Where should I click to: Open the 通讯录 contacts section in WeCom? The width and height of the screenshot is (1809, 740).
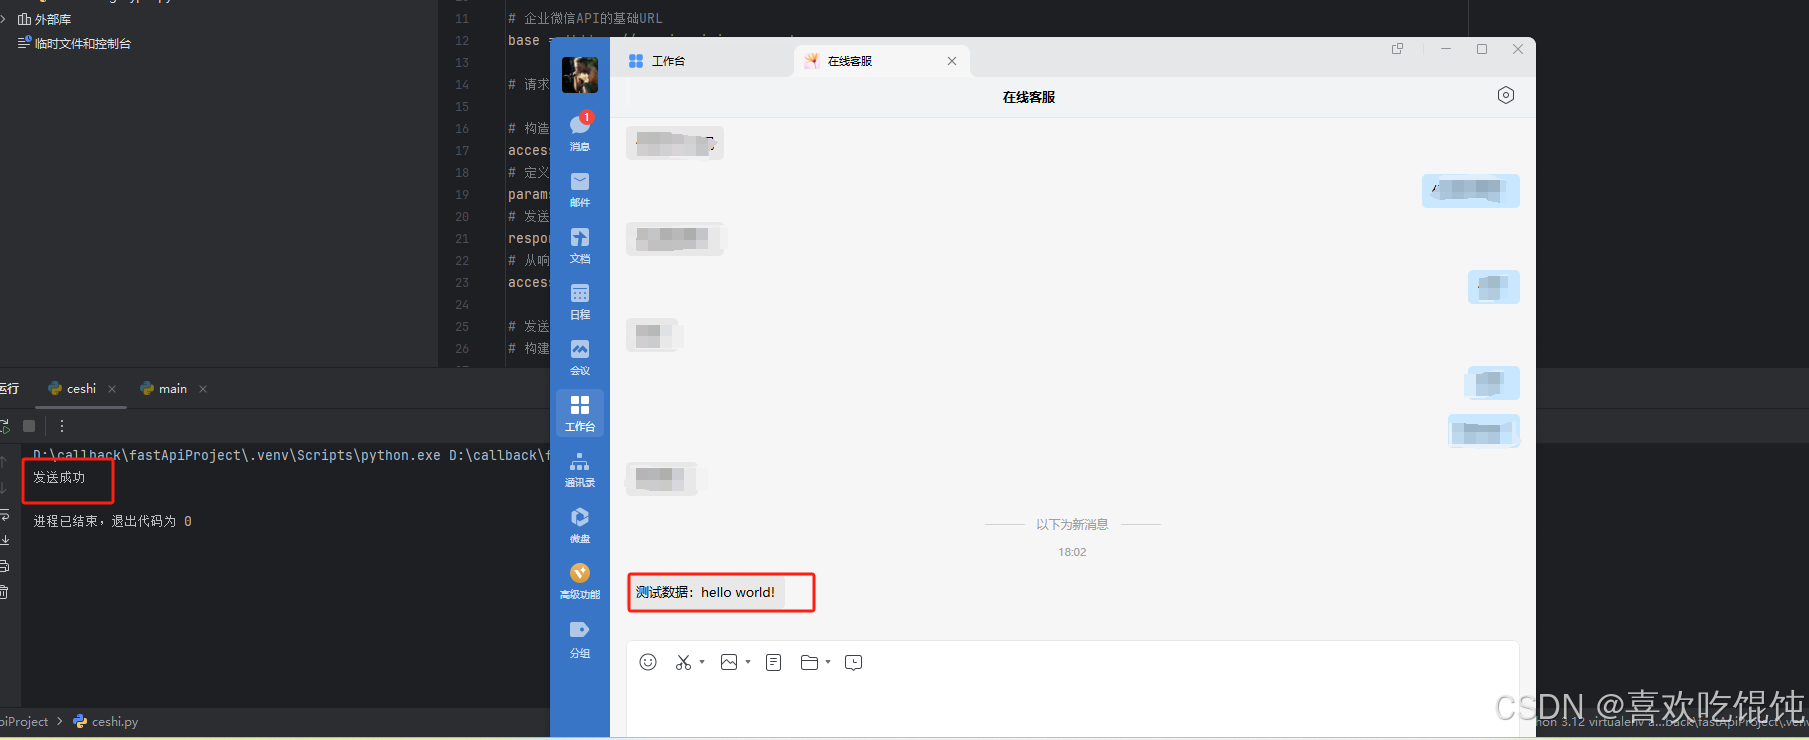pos(580,469)
